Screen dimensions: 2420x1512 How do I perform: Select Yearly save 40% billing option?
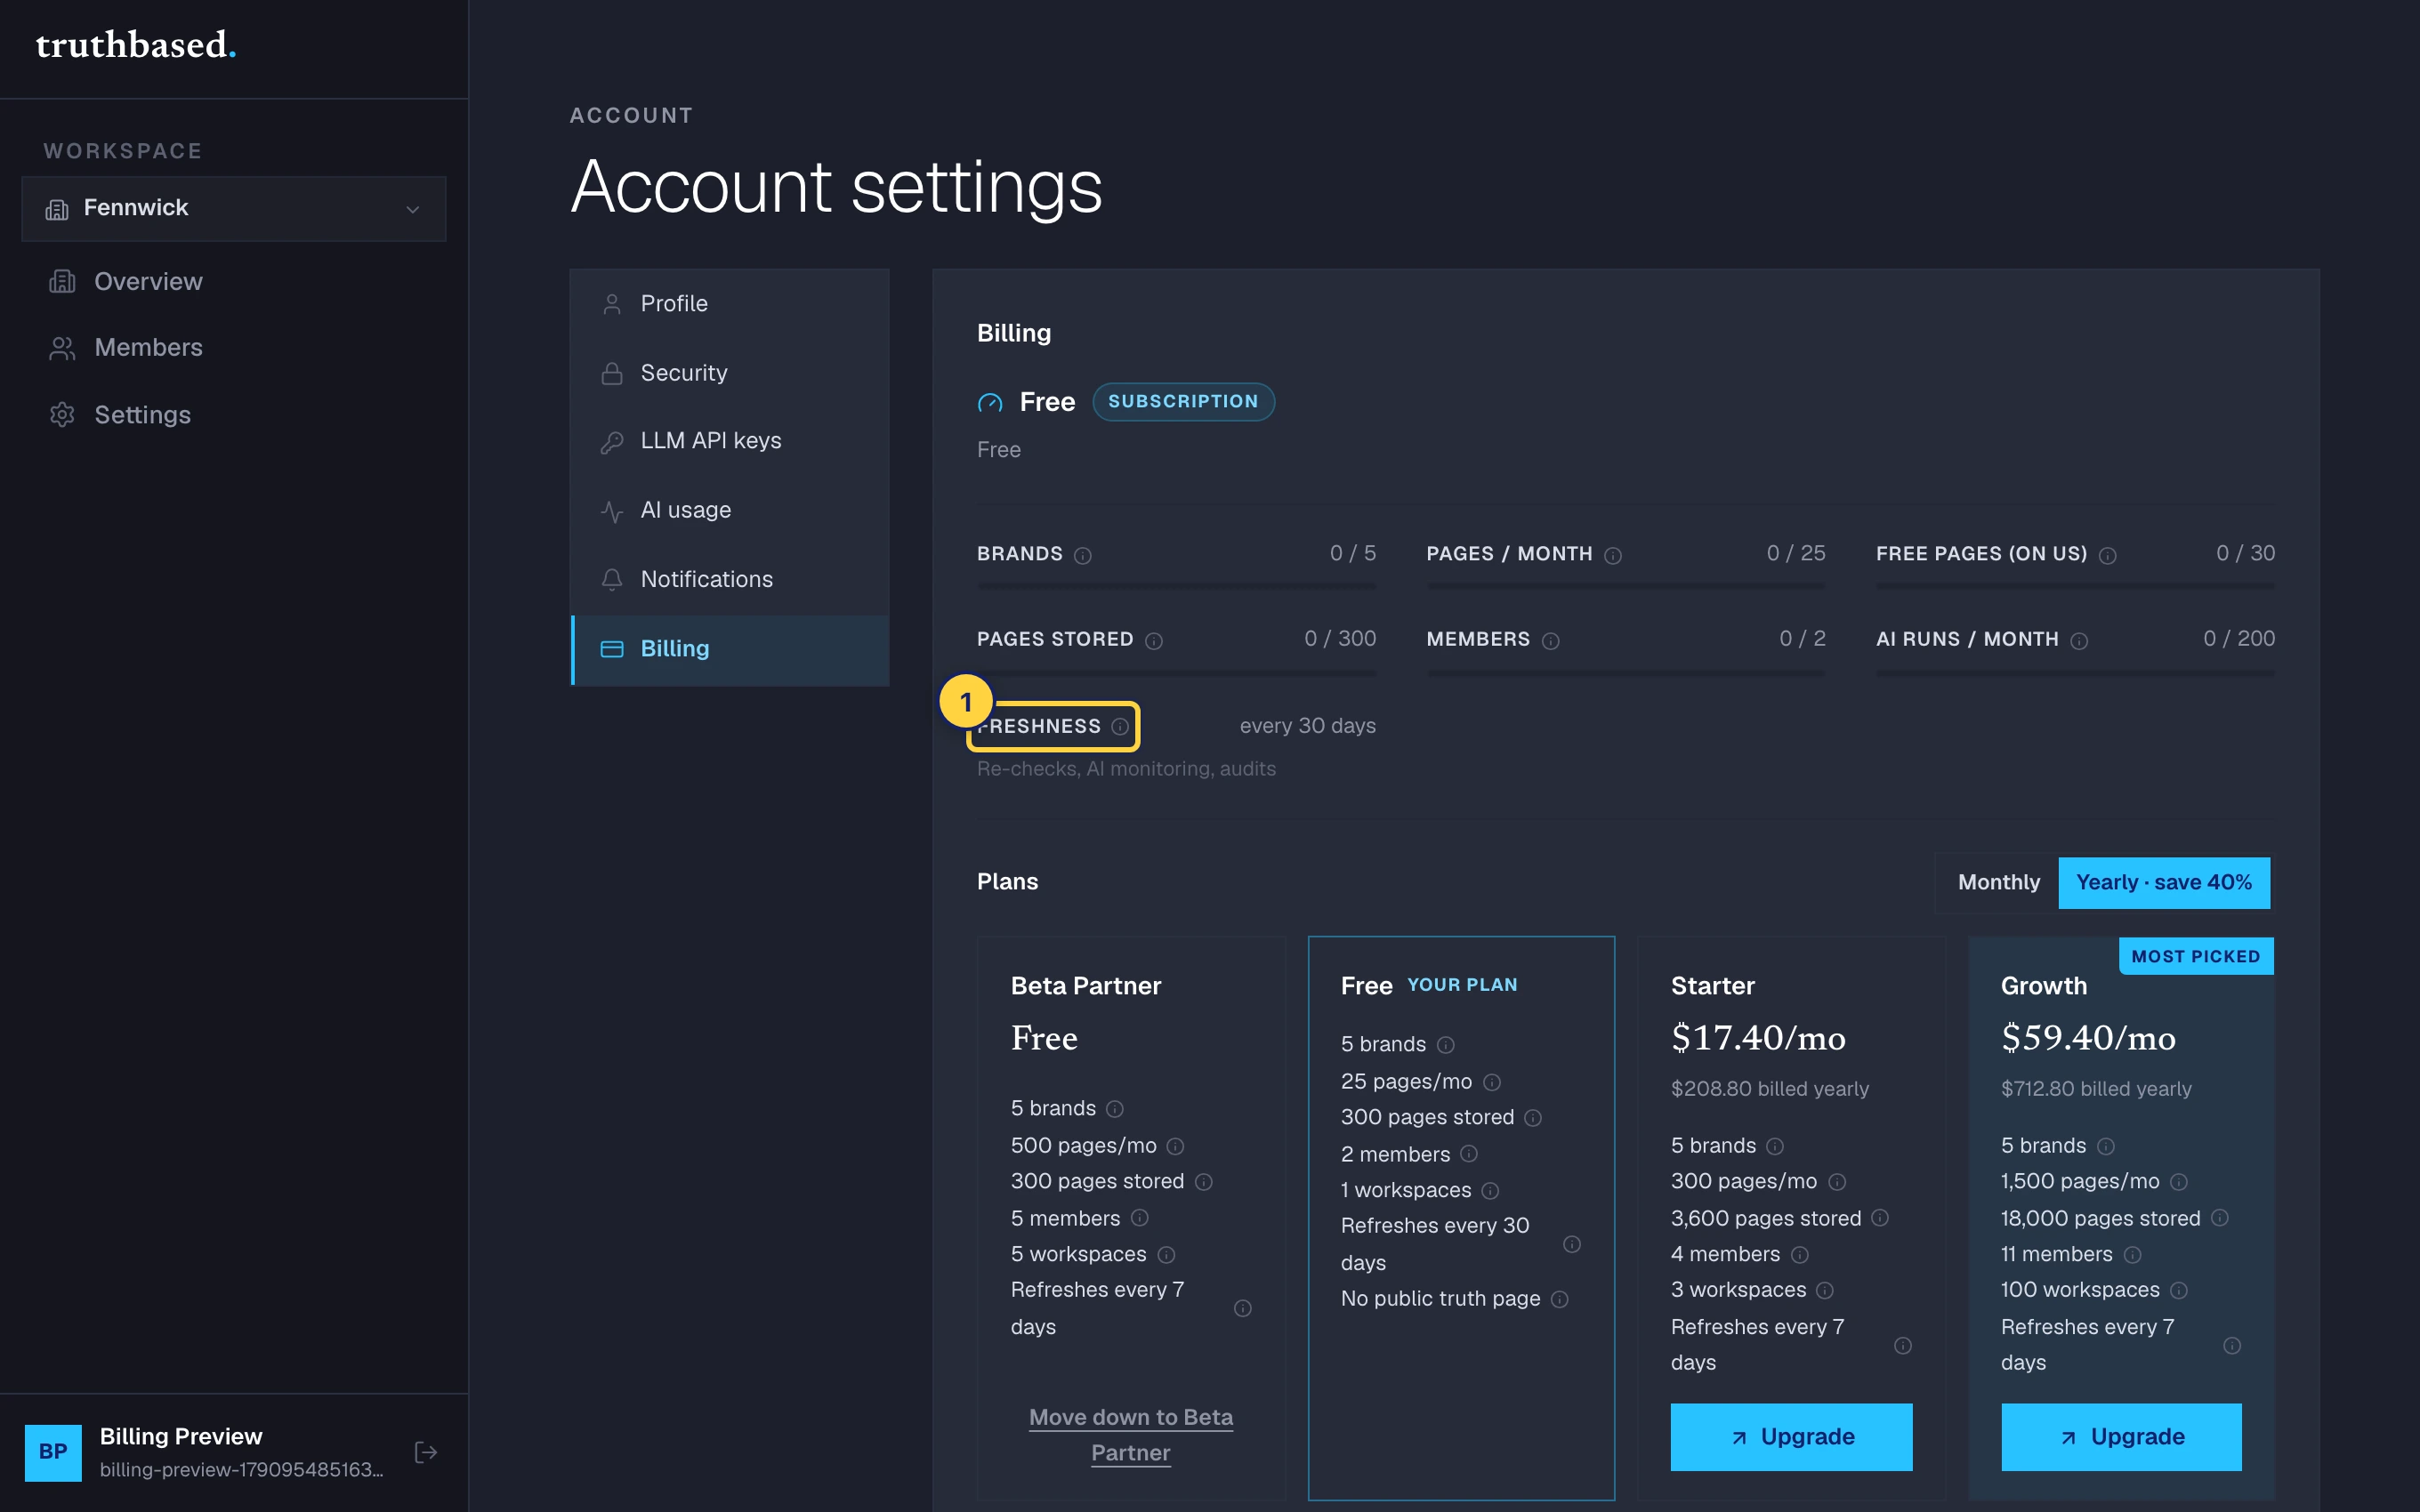coord(2164,882)
